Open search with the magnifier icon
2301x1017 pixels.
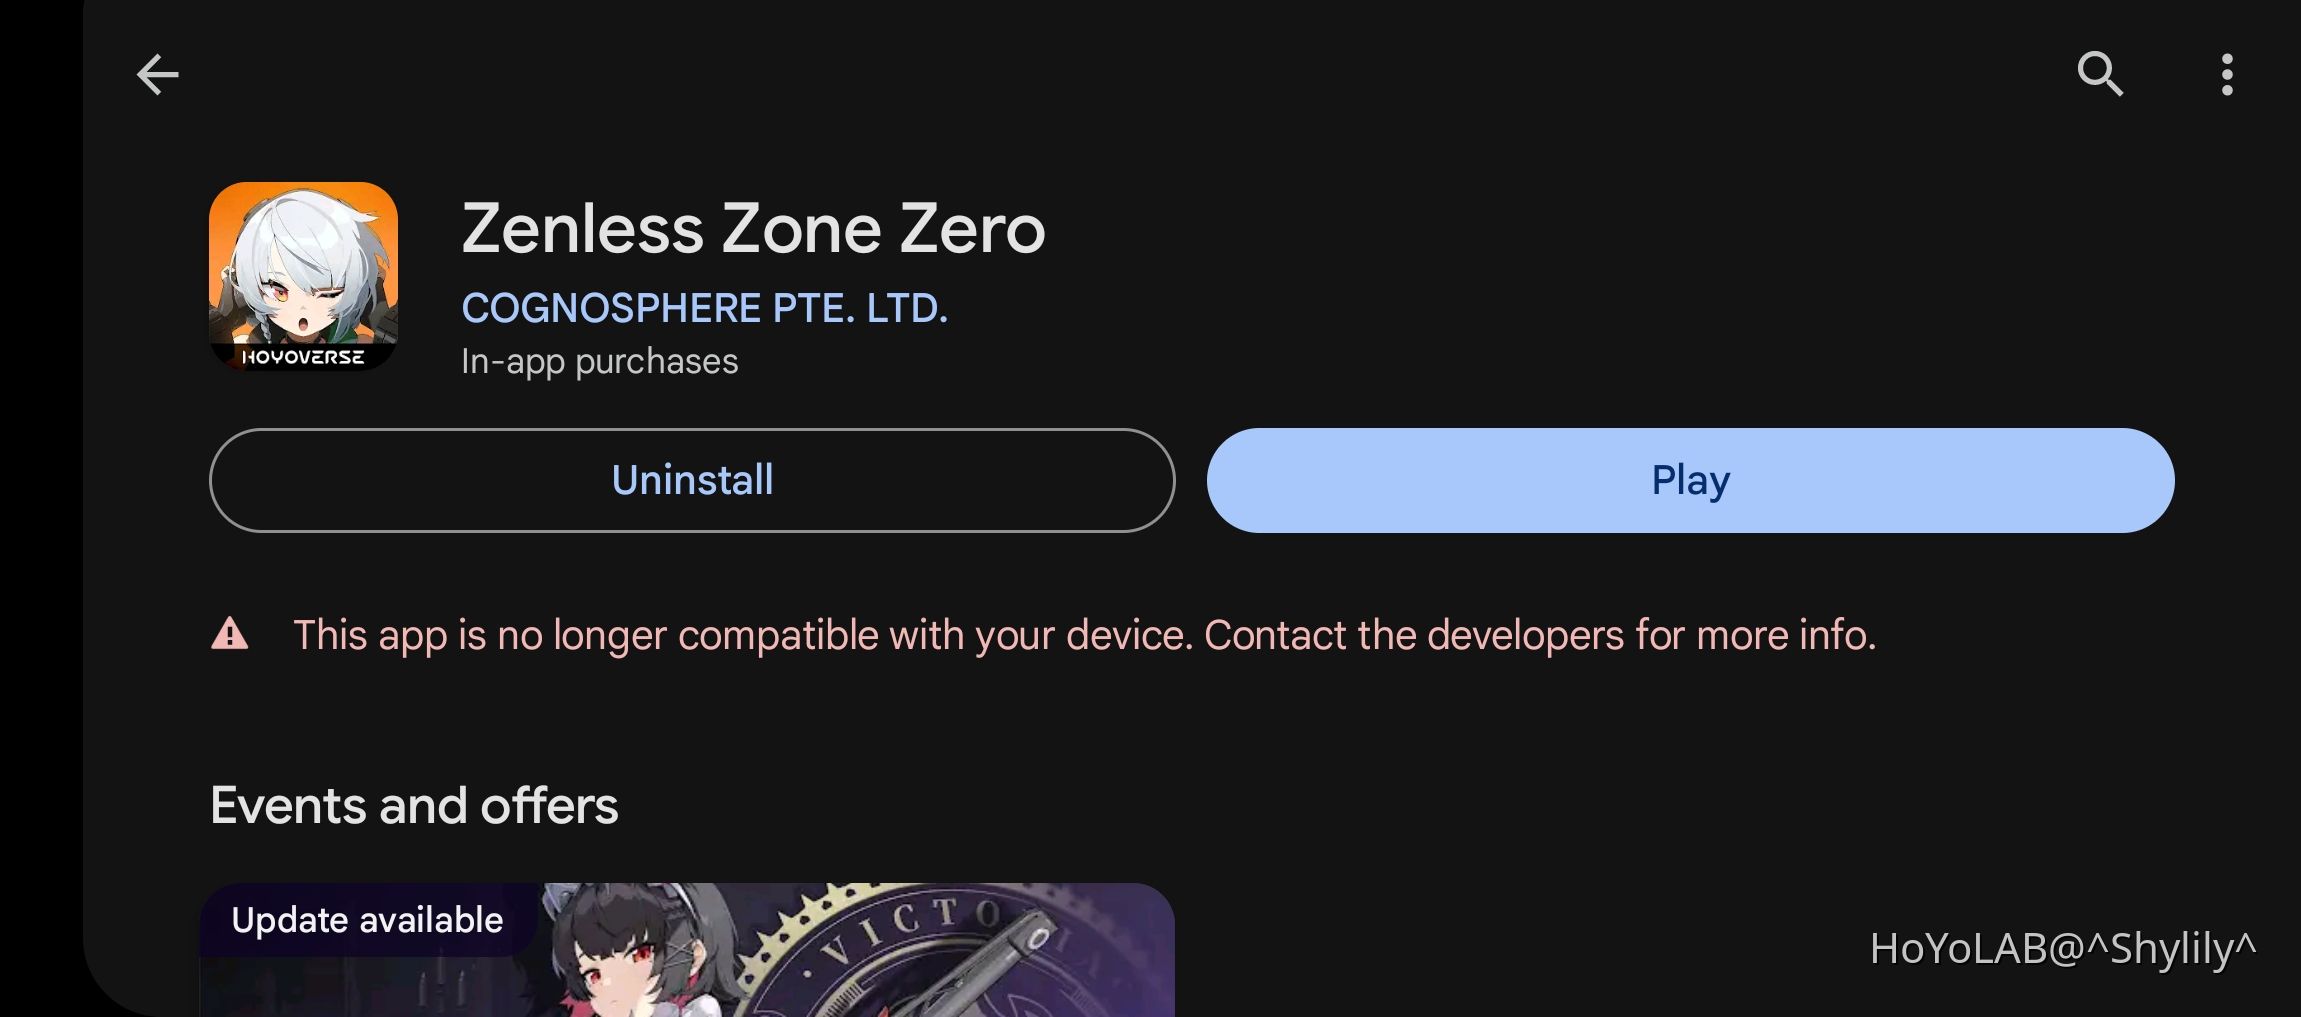tap(2099, 74)
